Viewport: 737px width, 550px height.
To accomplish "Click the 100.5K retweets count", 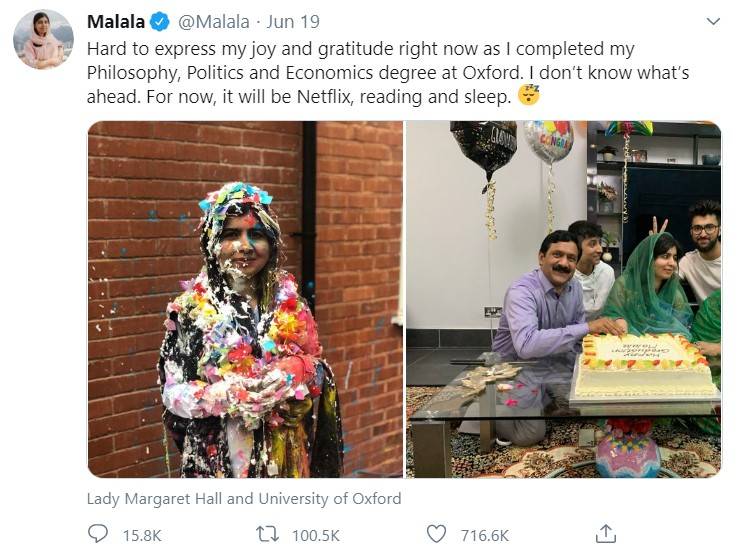I will tap(315, 535).
